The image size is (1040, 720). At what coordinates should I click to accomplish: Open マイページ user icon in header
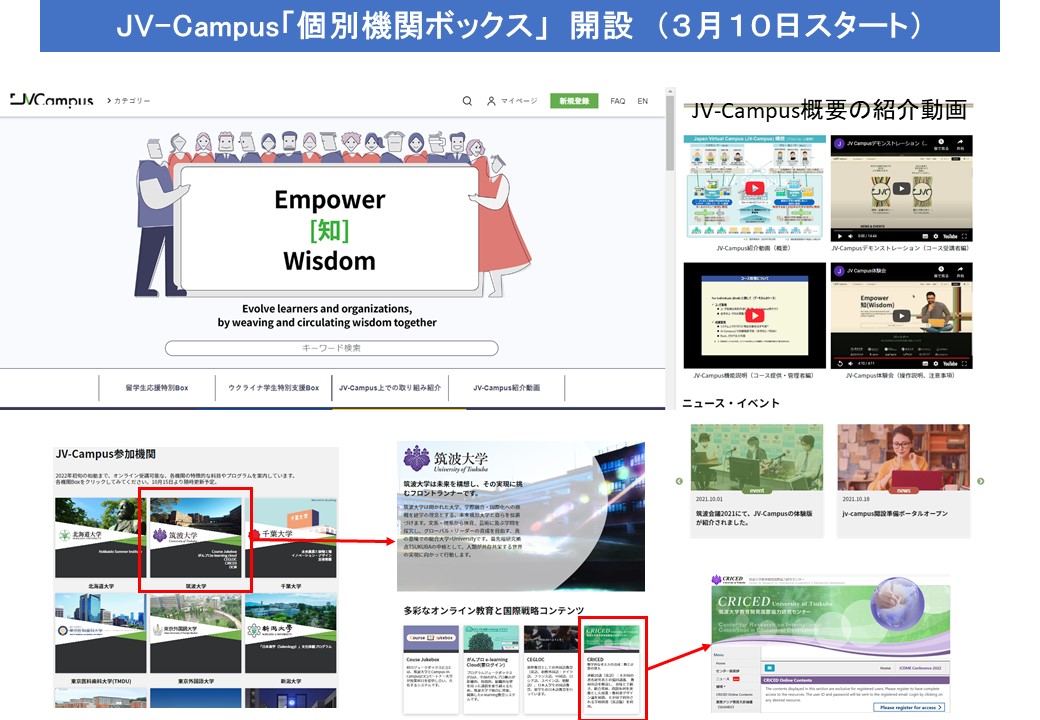click(x=491, y=101)
